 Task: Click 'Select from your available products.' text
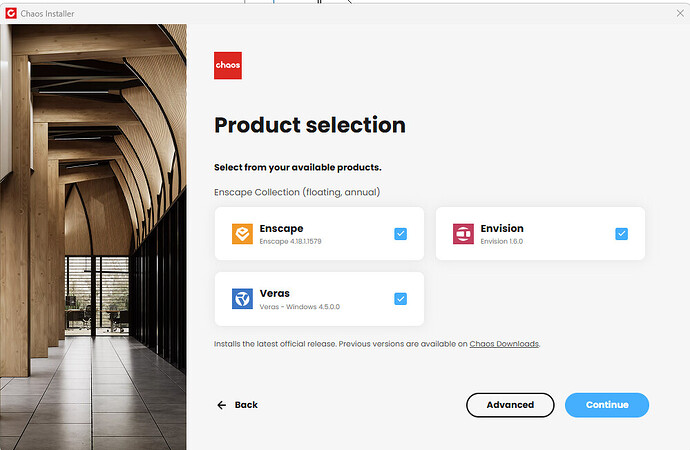point(297,168)
